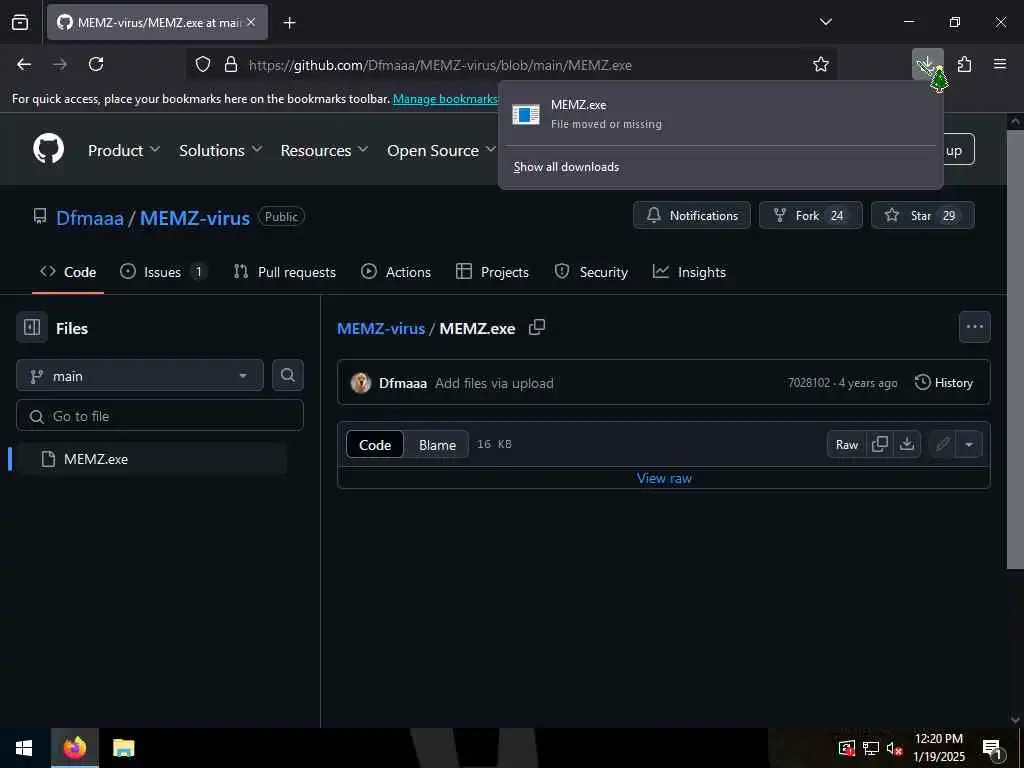Click the network tray icon
This screenshot has height=768, width=1024.
[x=871, y=748]
